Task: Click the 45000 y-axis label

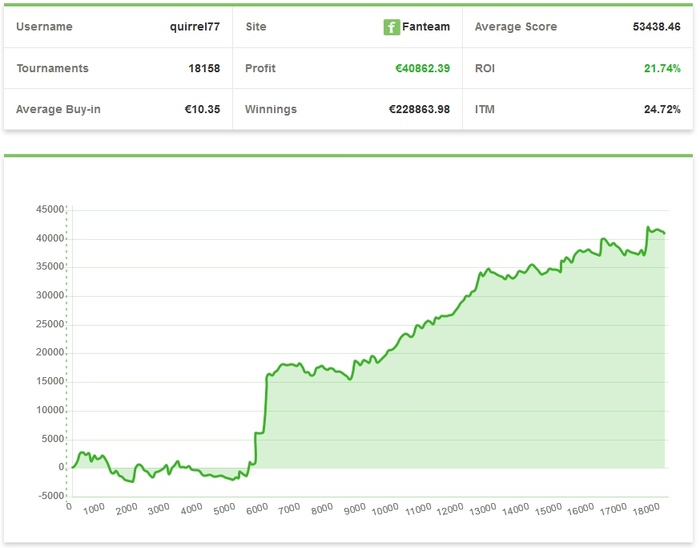Action: (x=50, y=209)
